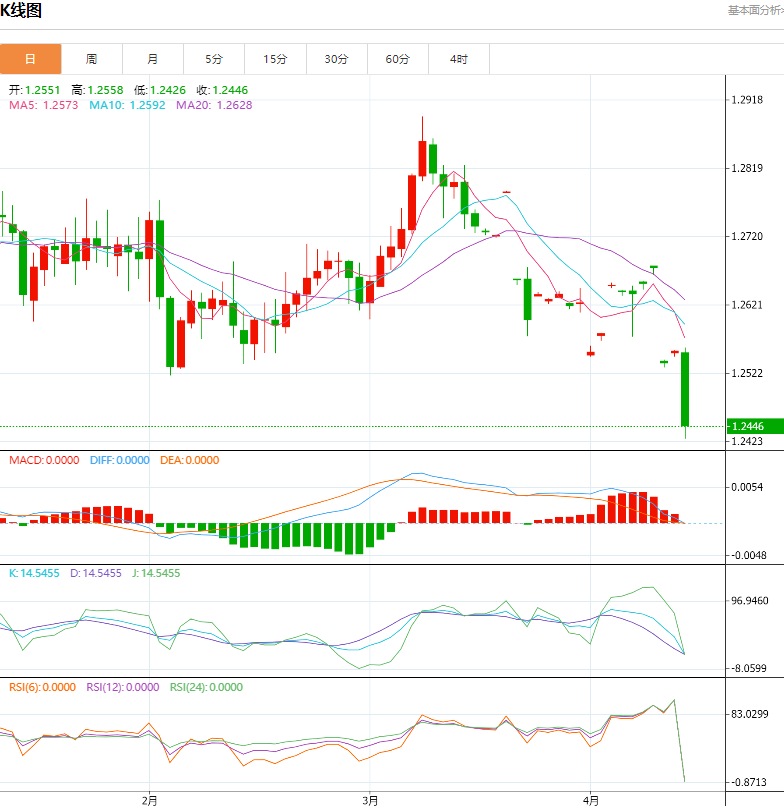784x806 pixels.
Task: Open the 5分 interval tab
Action: (x=214, y=59)
